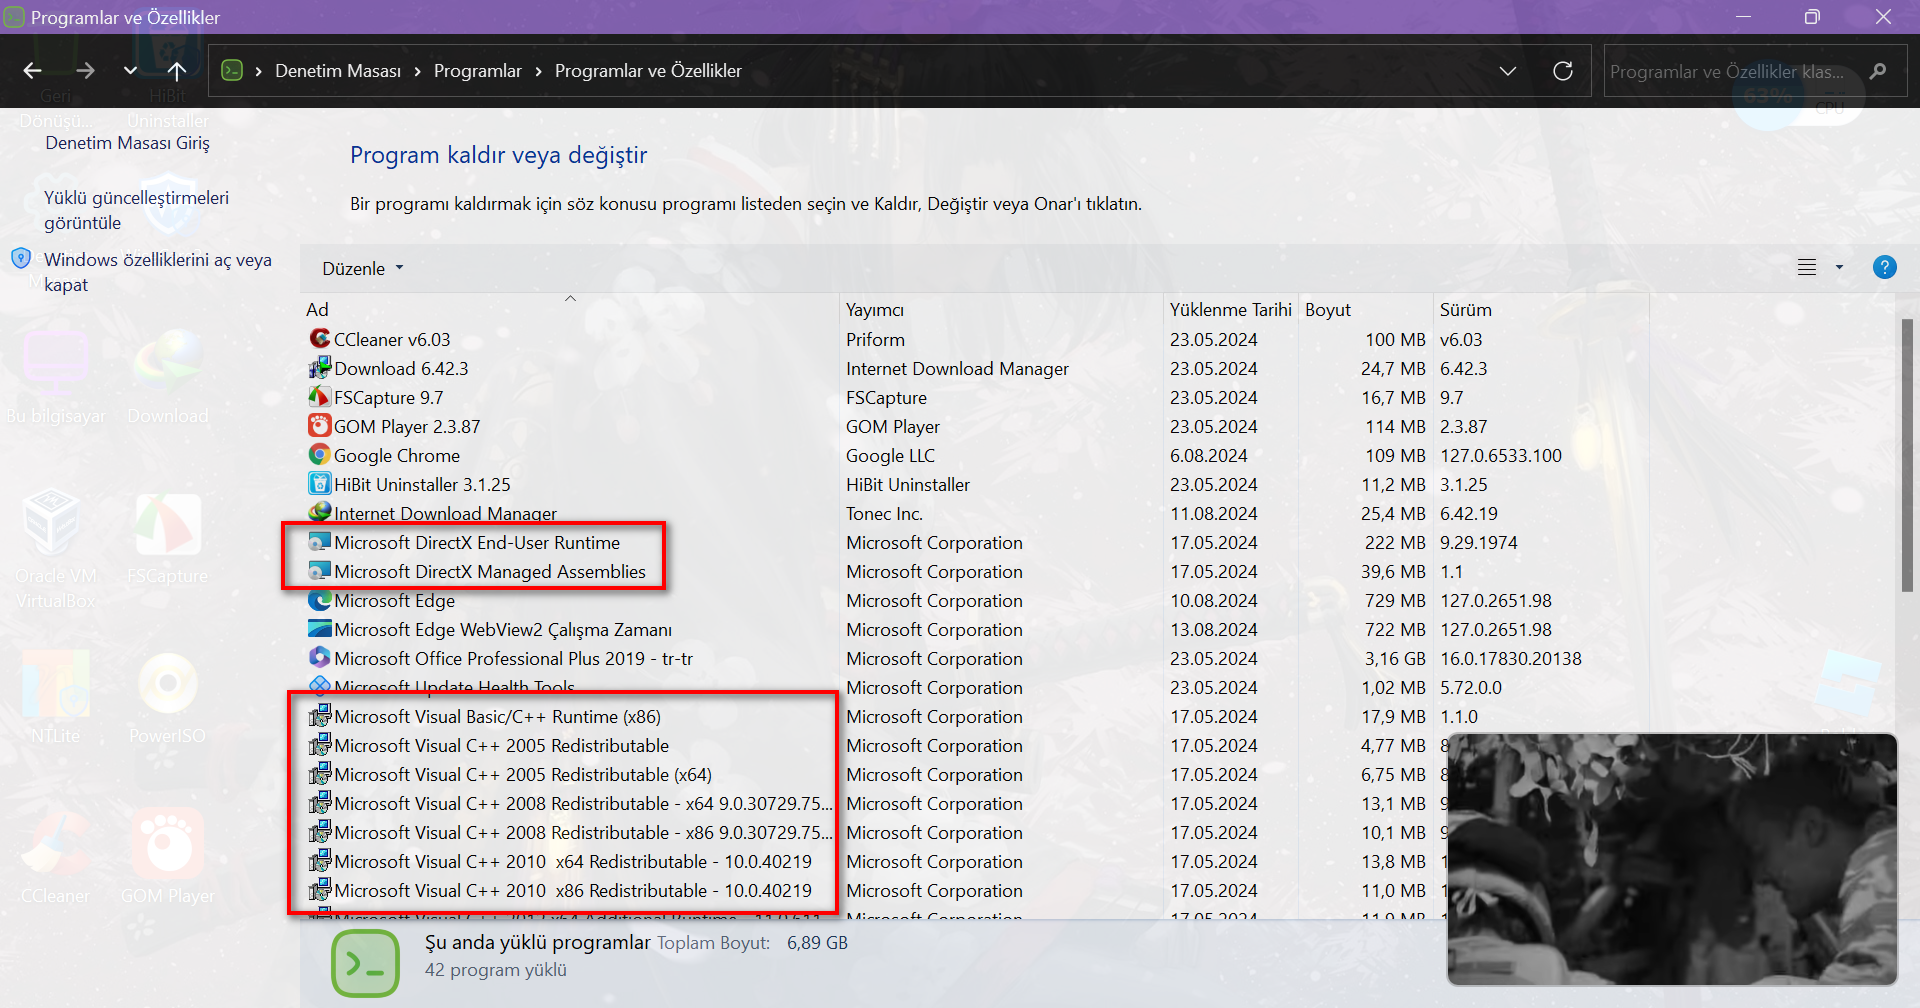This screenshot has height=1008, width=1920.
Task: Open the help question mark icon
Action: coord(1884,267)
